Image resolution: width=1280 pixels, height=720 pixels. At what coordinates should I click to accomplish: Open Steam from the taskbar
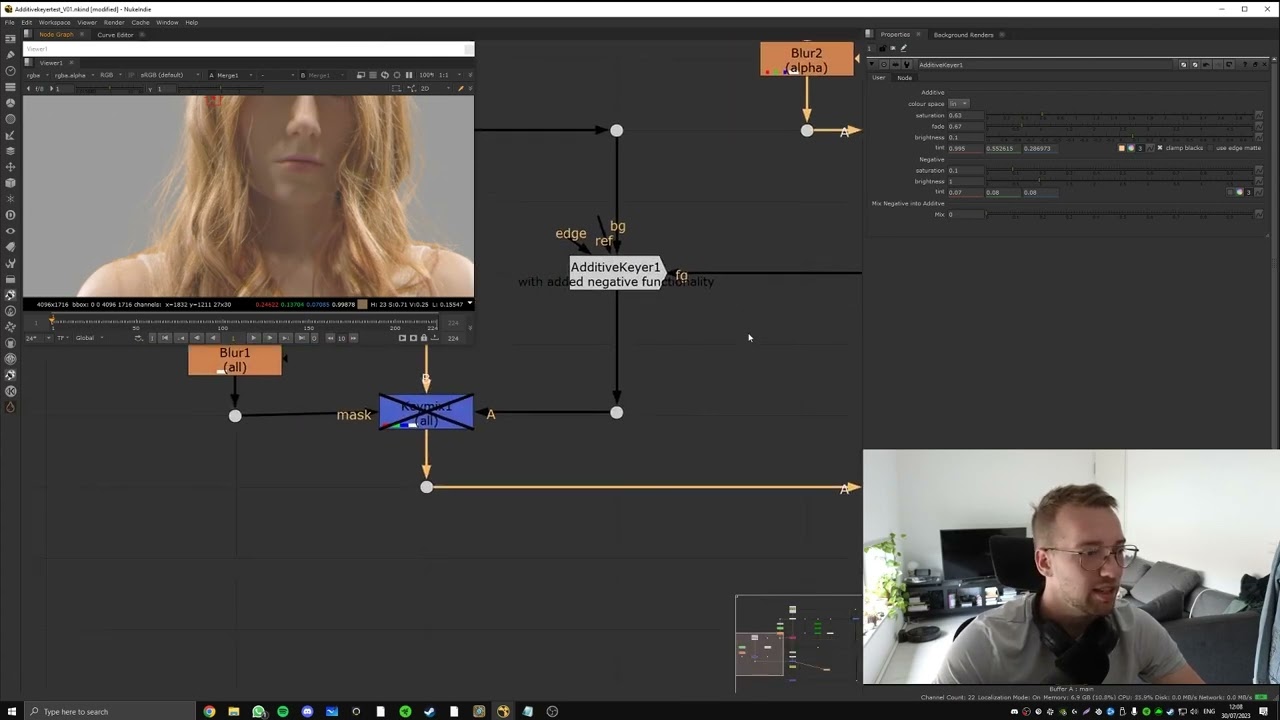pos(429,711)
